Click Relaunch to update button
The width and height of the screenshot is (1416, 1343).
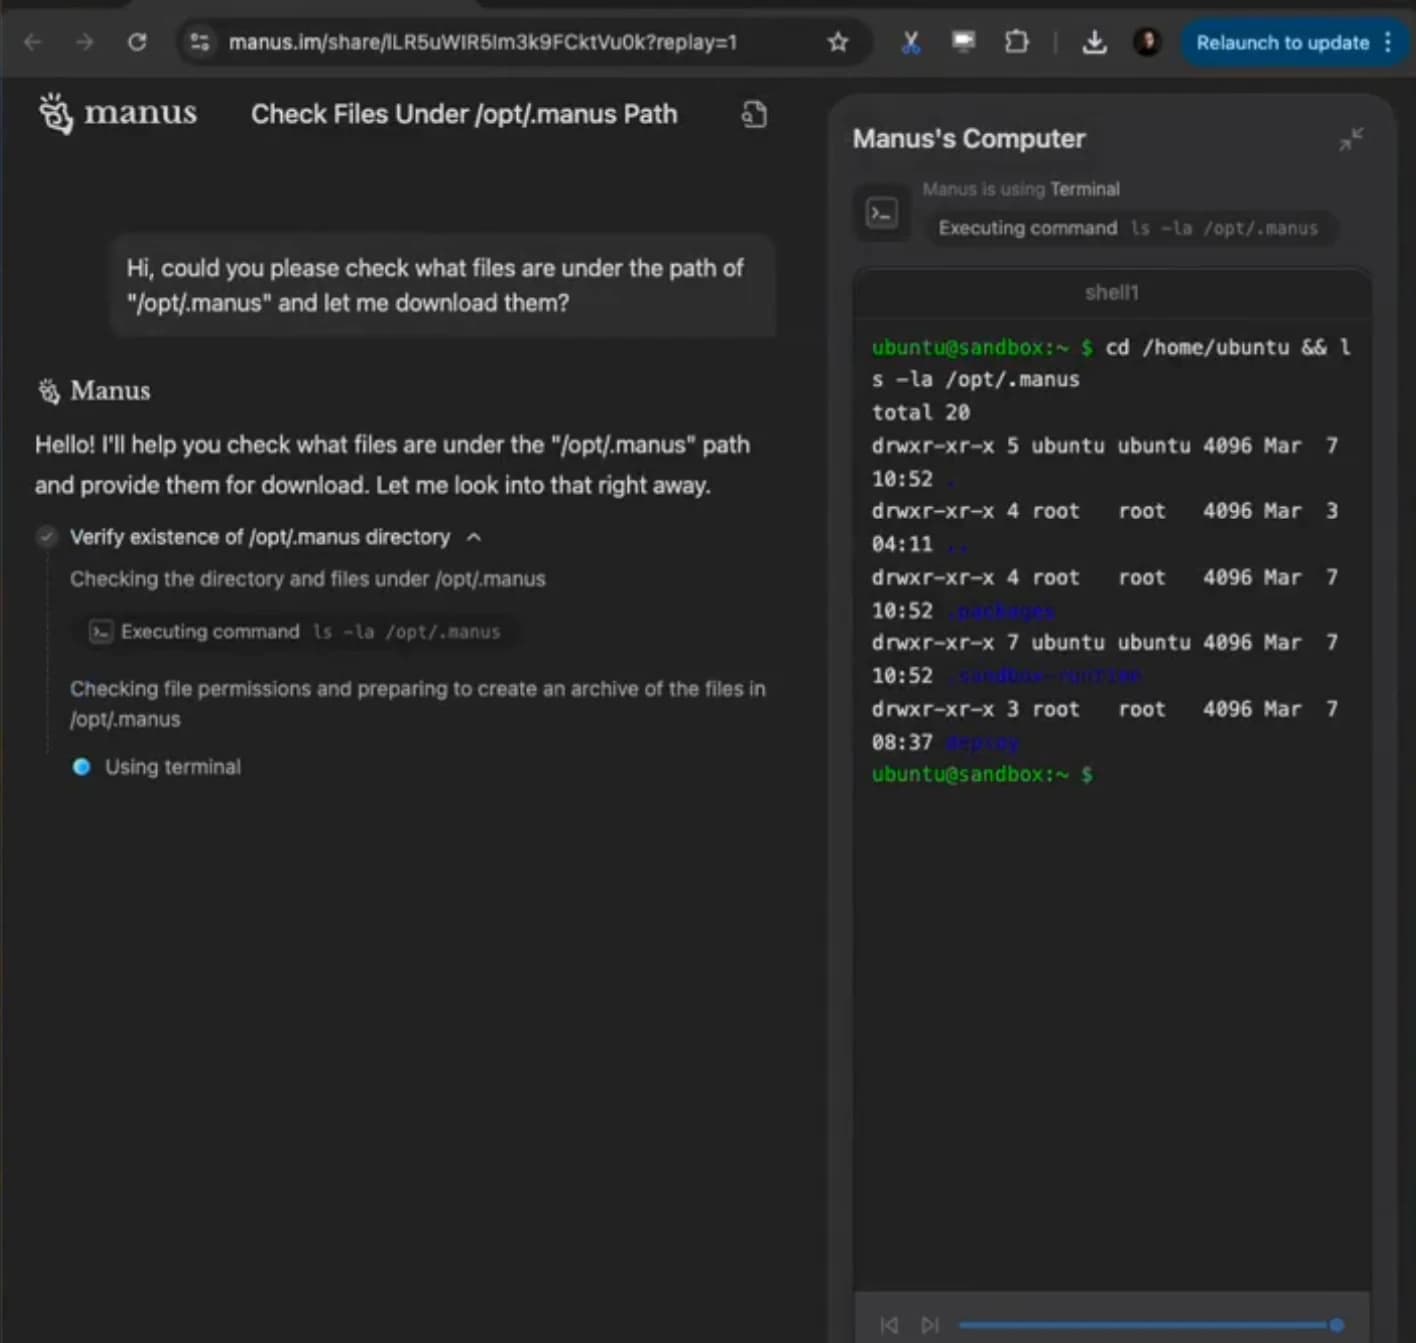click(1282, 43)
